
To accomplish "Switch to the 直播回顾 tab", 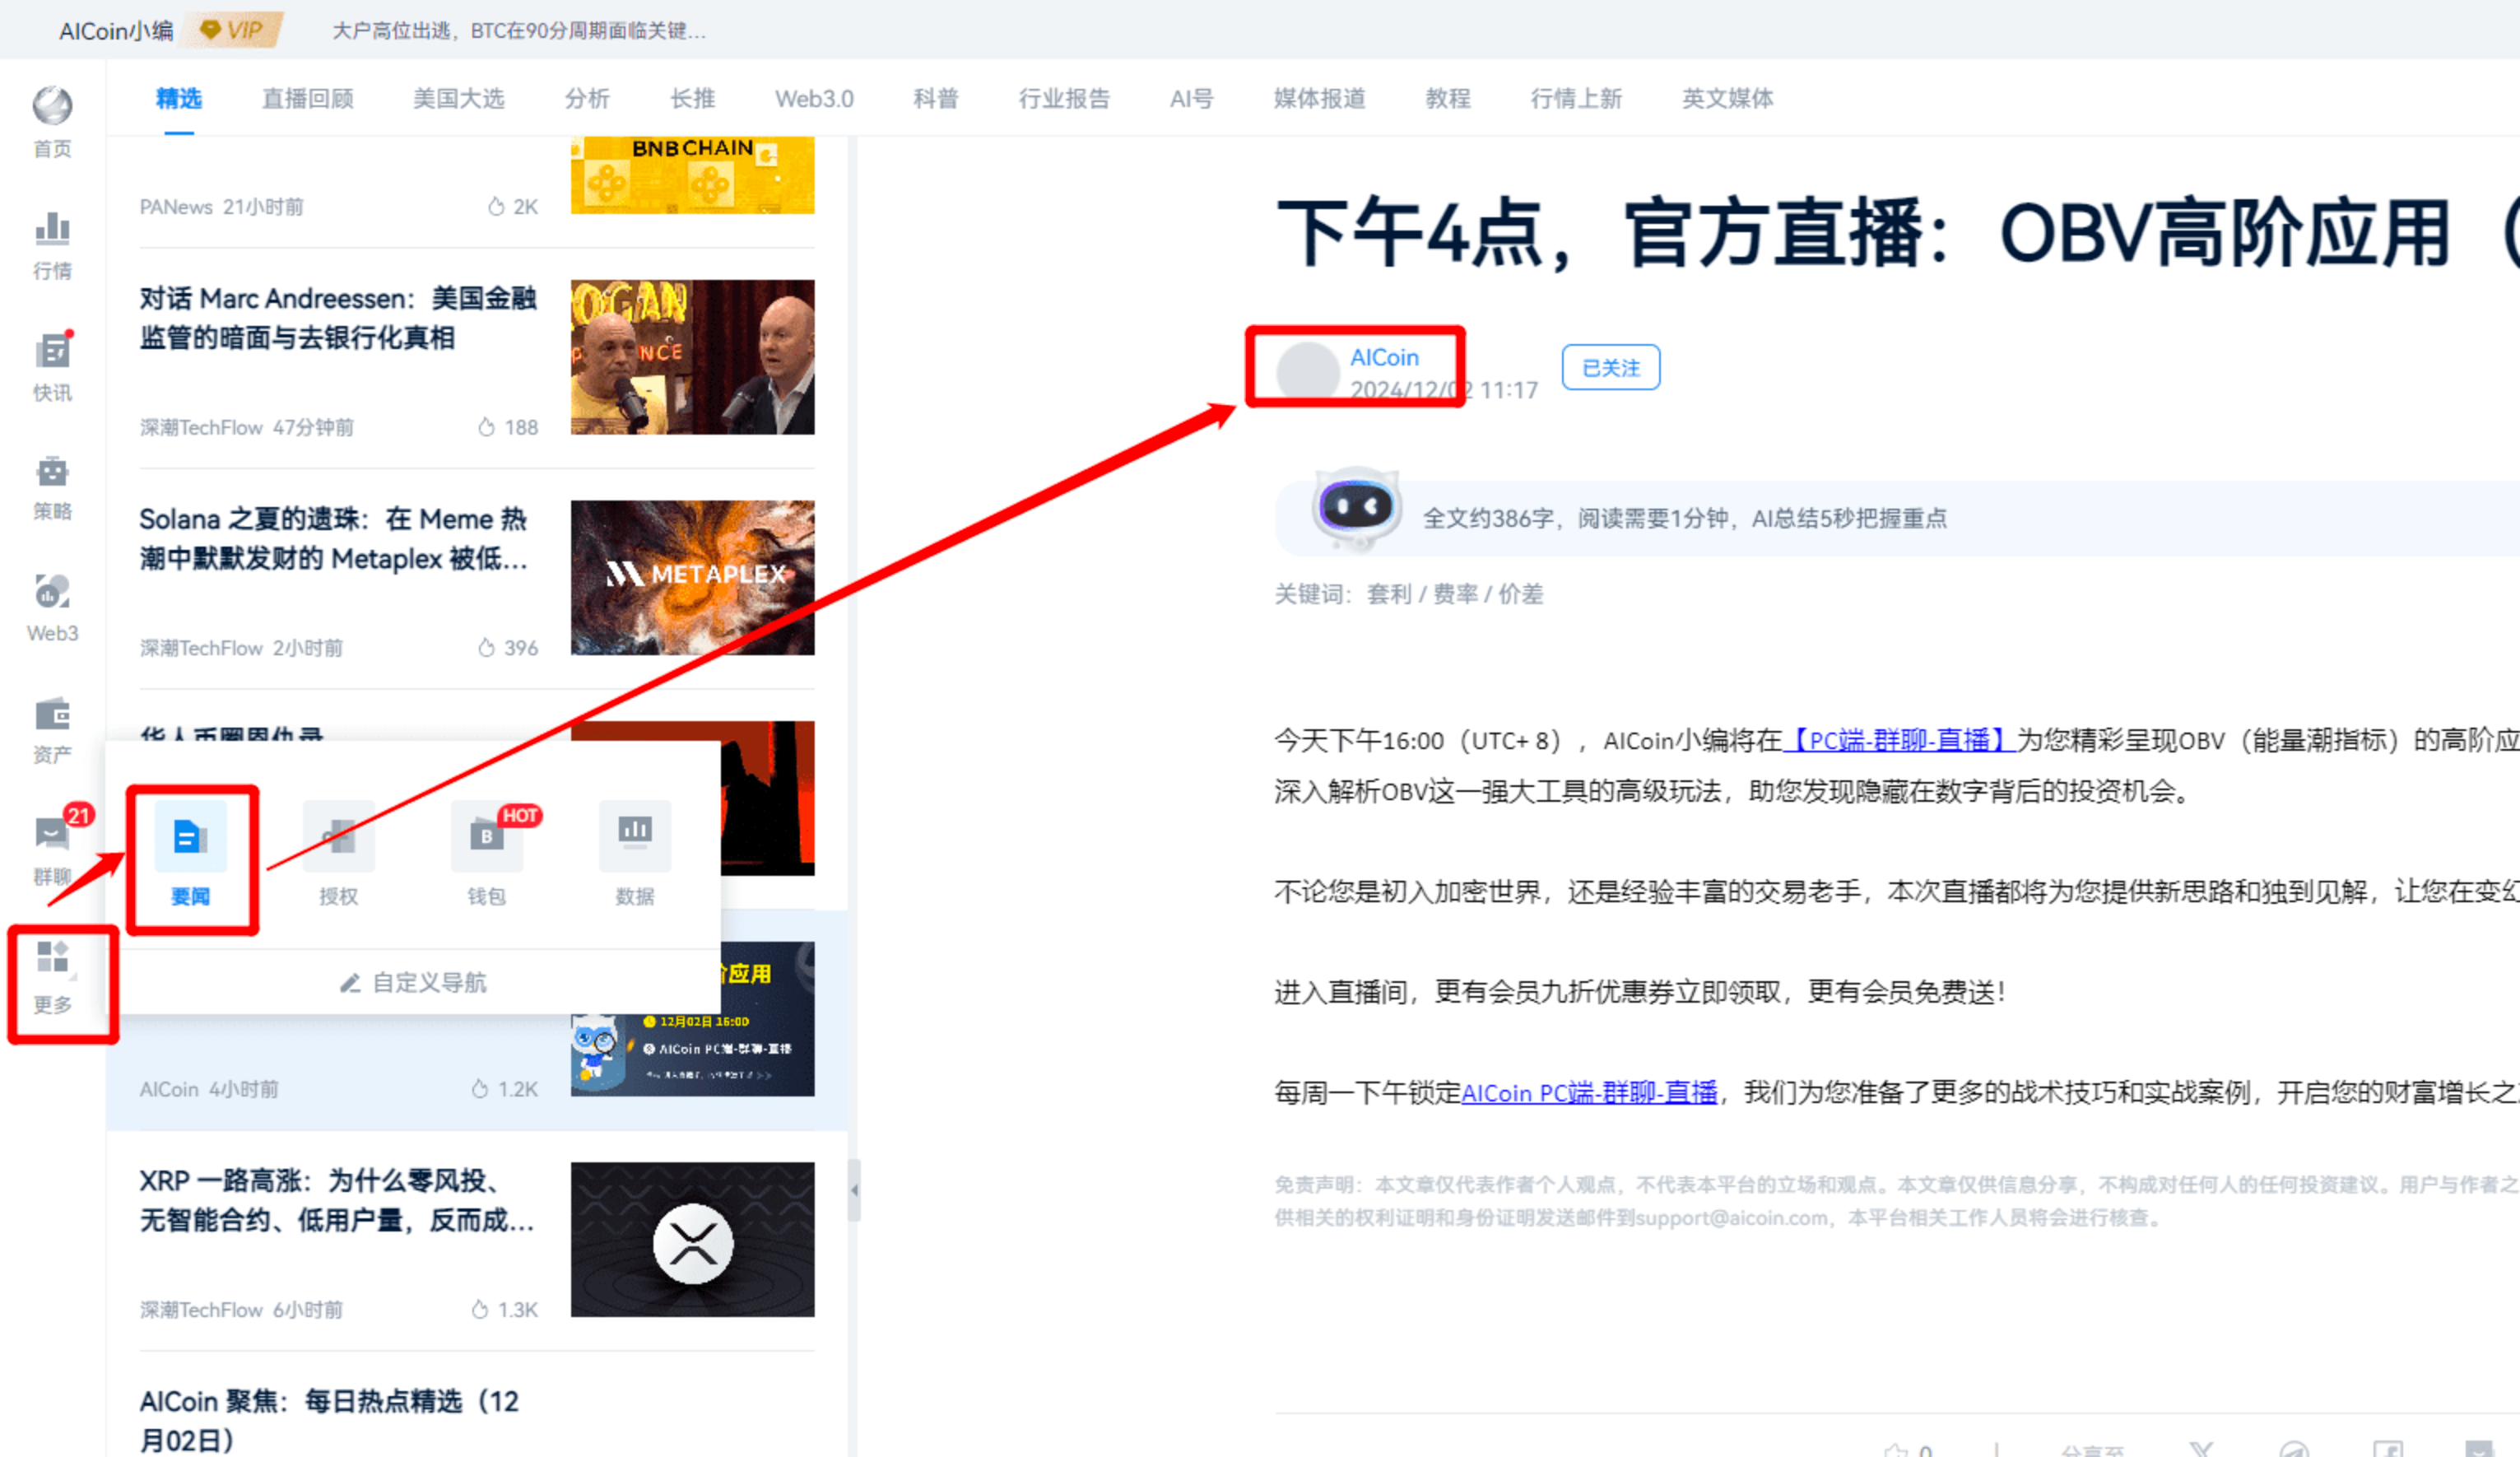I will [x=308, y=99].
